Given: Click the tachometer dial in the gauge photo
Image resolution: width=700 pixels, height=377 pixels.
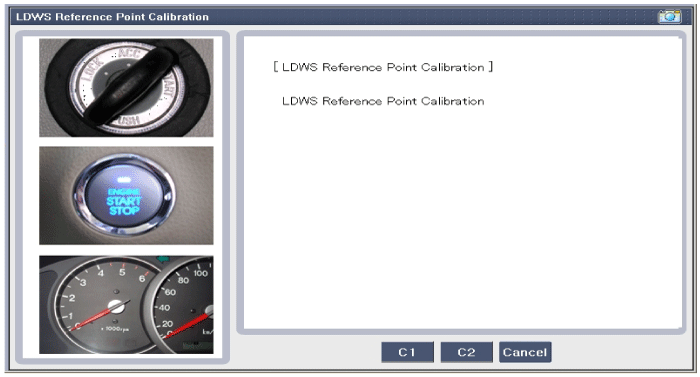Looking at the screenshot, I should (107, 304).
